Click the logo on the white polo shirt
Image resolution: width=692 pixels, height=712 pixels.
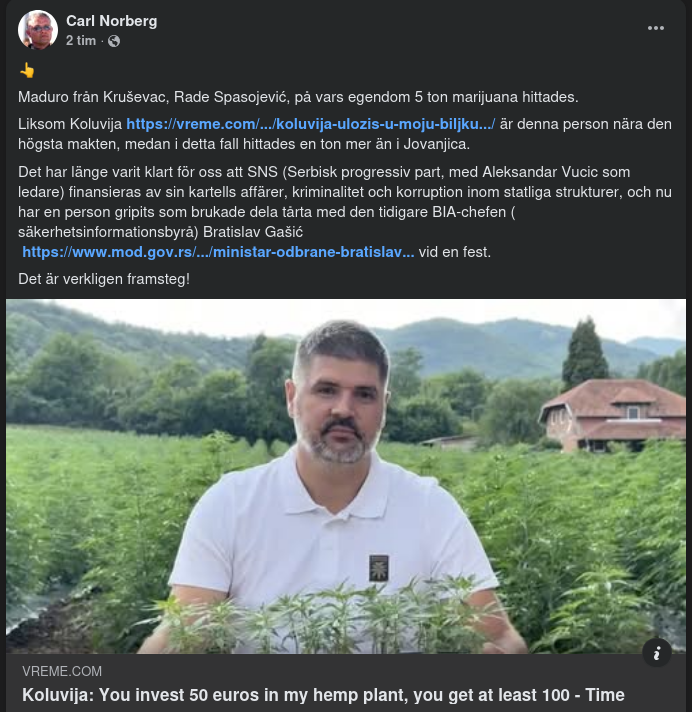[379, 567]
